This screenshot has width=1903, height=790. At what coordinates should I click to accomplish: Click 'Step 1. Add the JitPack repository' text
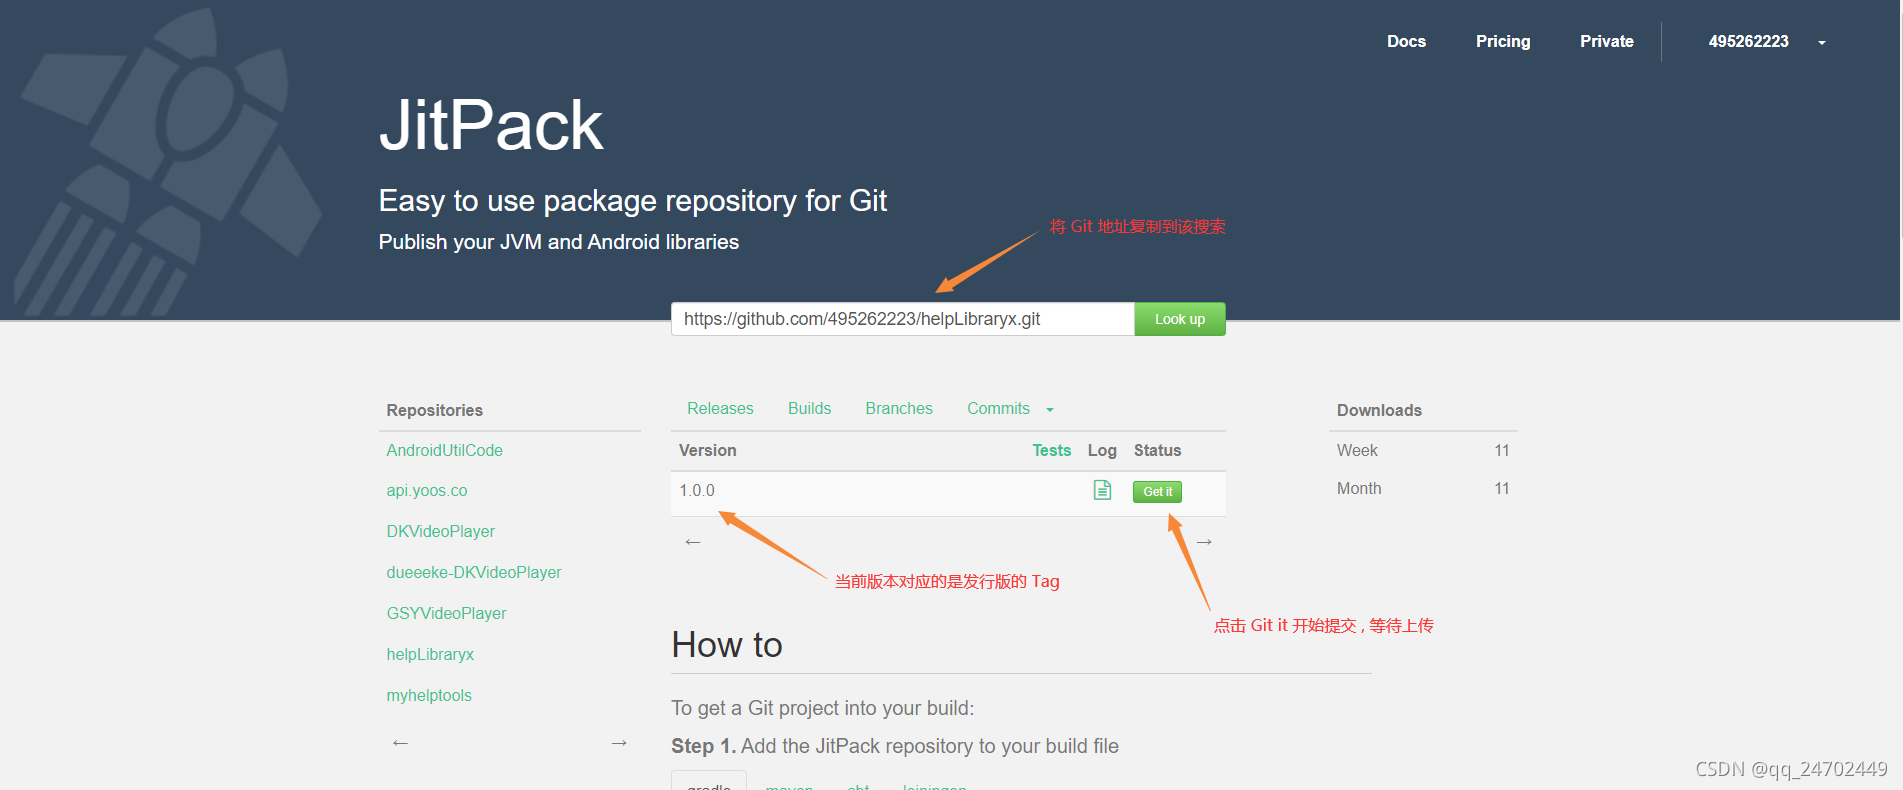point(895,746)
